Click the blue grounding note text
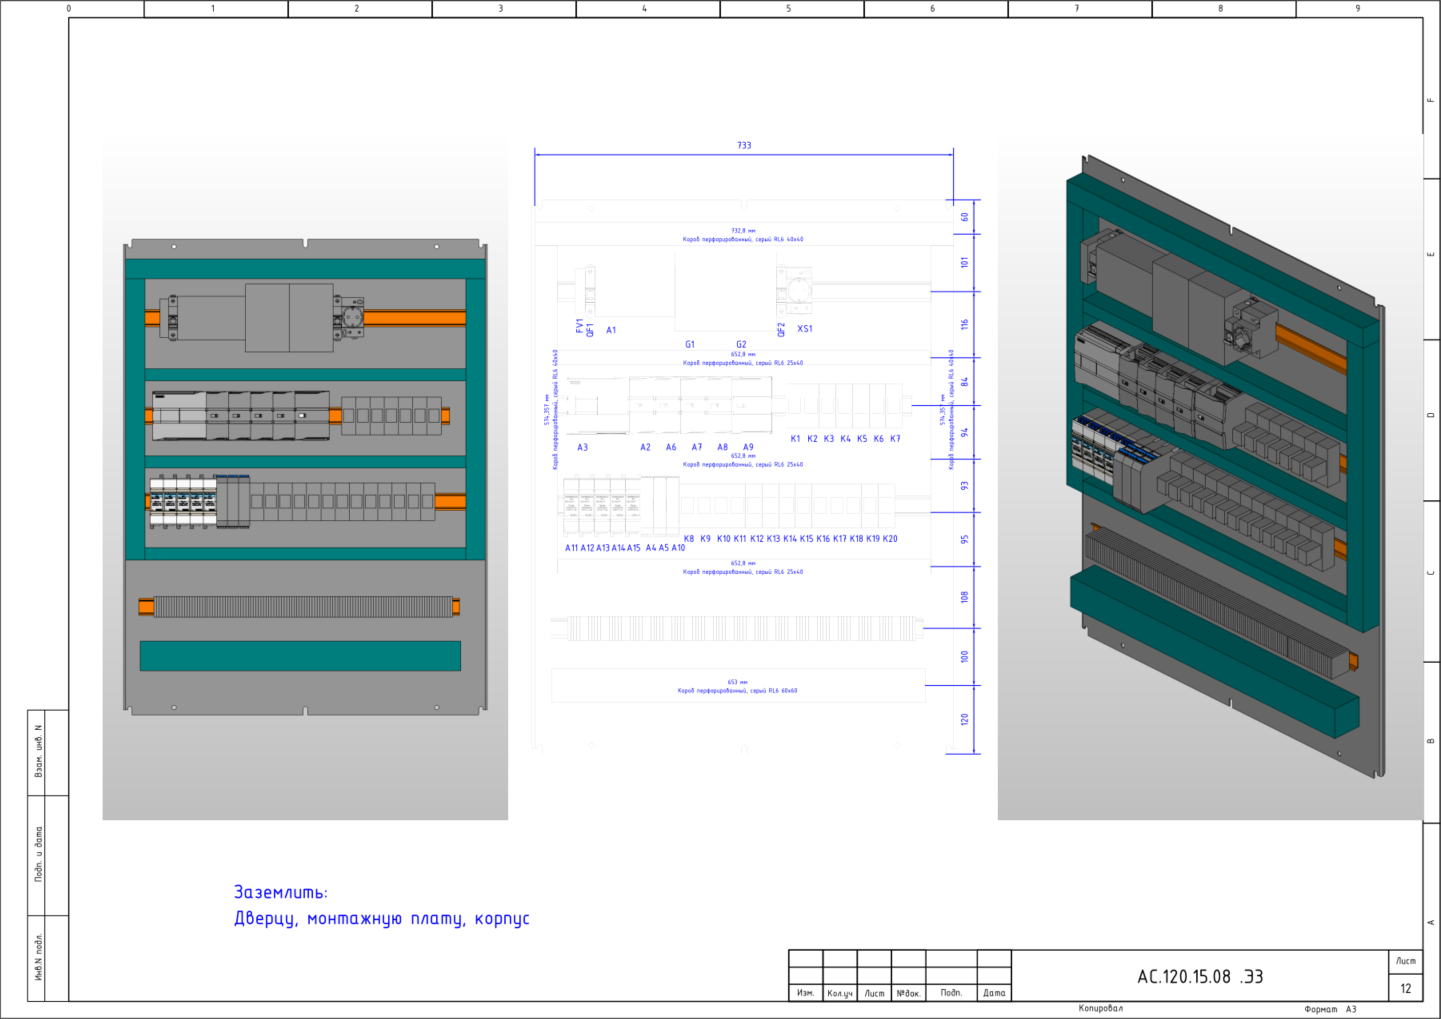This screenshot has width=1441, height=1019. (x=382, y=905)
